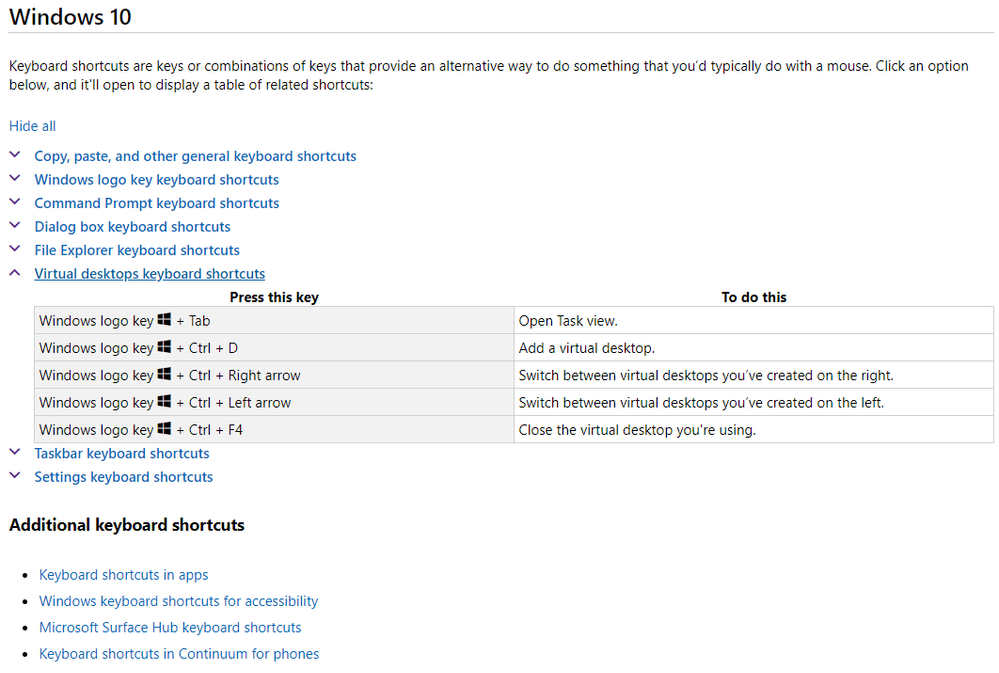
Task: Click the 'Additional keyboard shortcuts' heading
Action: [x=127, y=525]
